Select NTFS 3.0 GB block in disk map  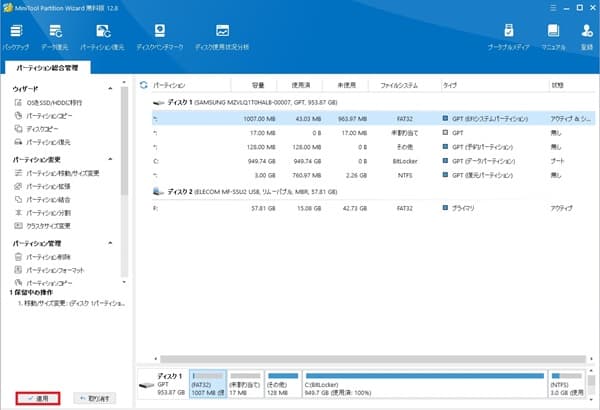click(x=567, y=384)
